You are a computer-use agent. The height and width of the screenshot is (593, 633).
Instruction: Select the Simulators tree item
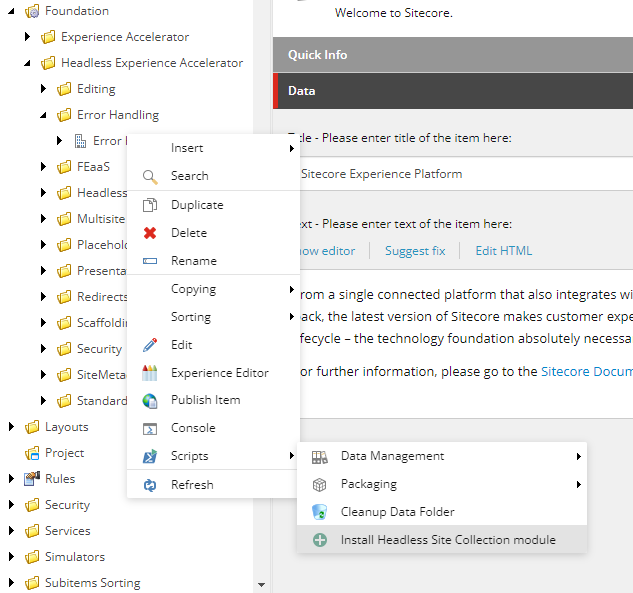[75, 557]
